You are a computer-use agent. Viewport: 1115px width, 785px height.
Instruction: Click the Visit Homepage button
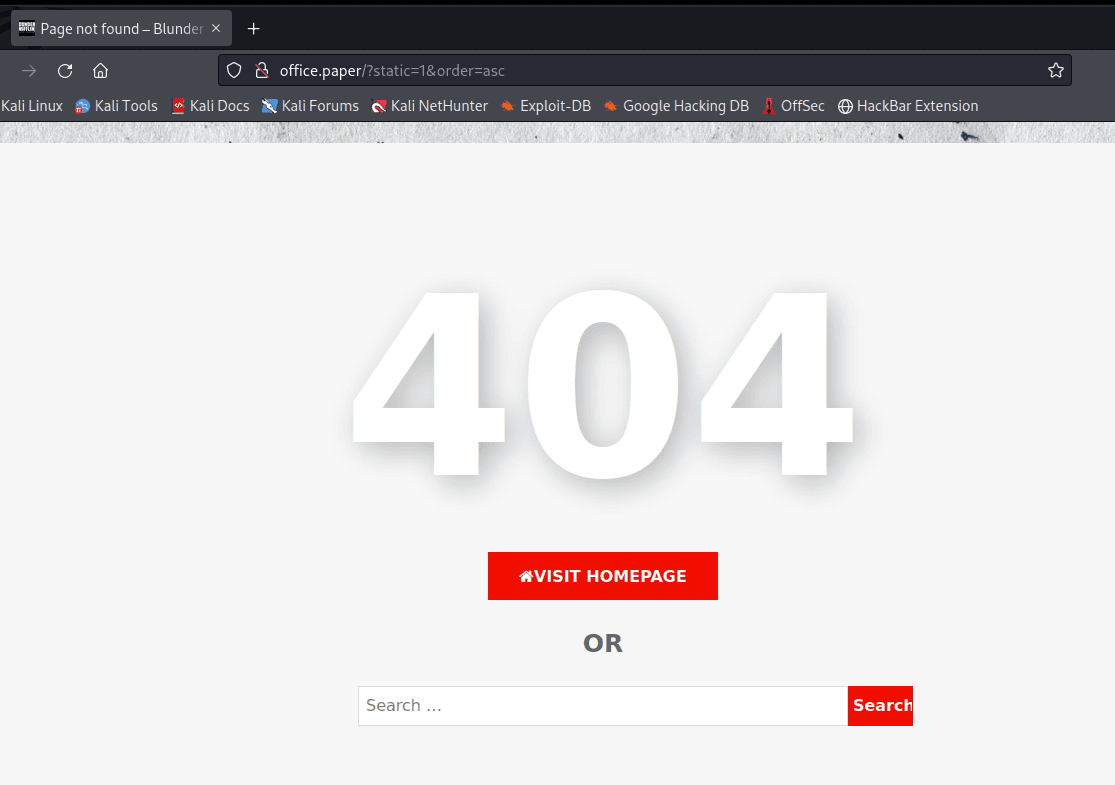602,576
